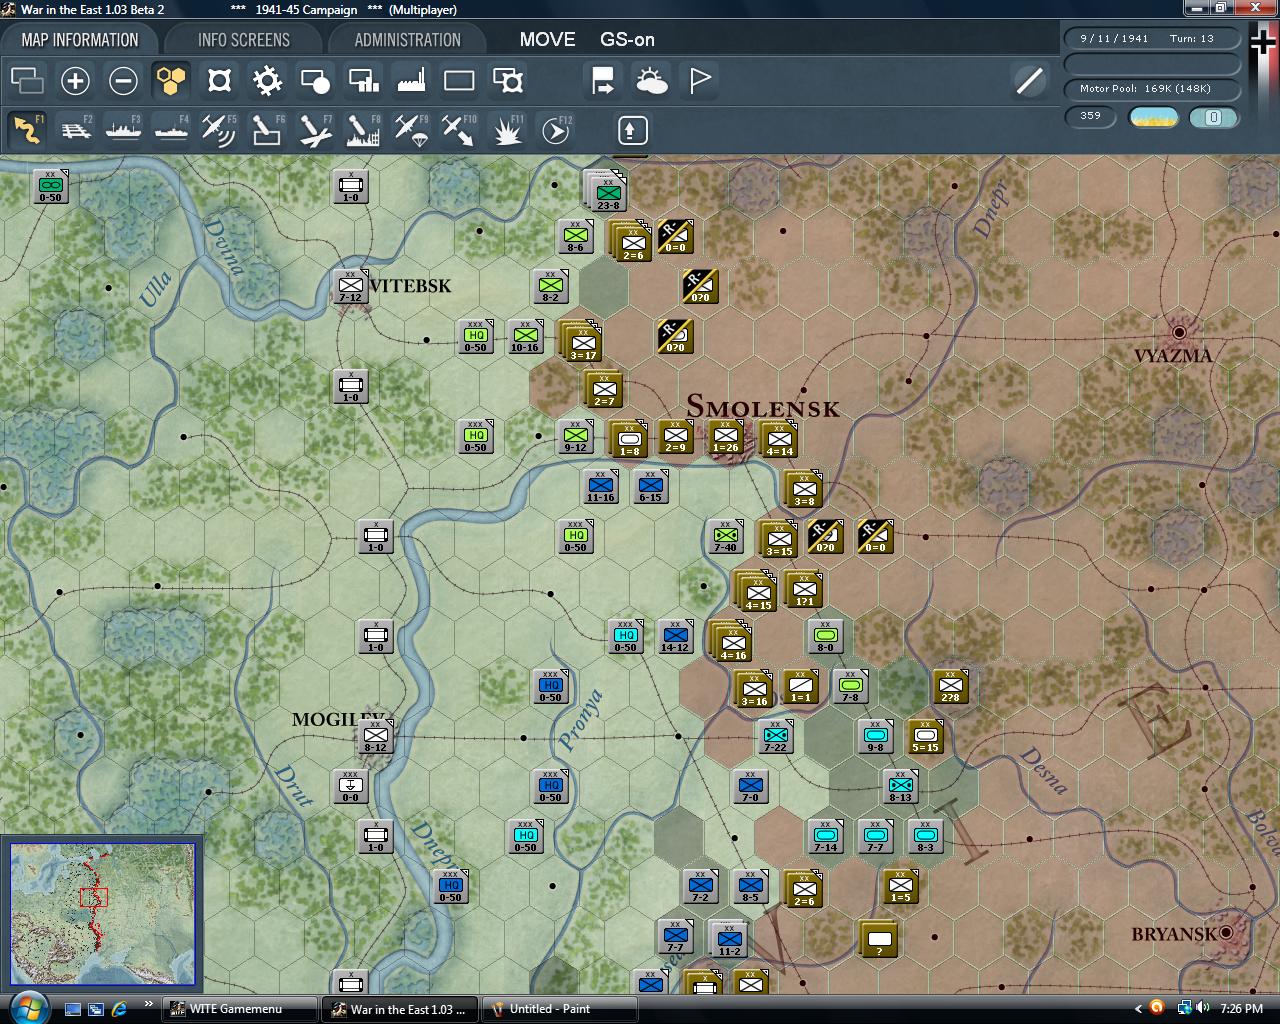Screen dimensions: 1280x1024
Task: Click the flag with arrow icon
Action: point(603,80)
